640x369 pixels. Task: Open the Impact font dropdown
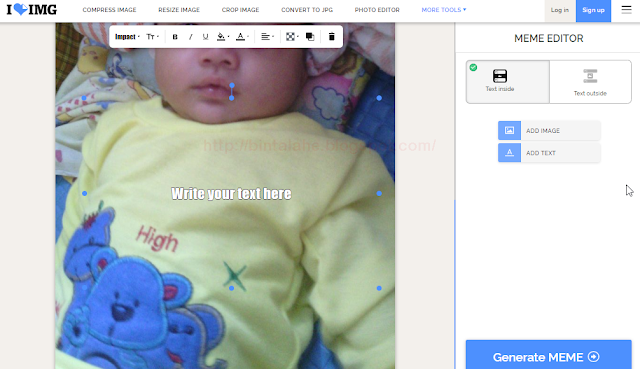click(x=127, y=37)
